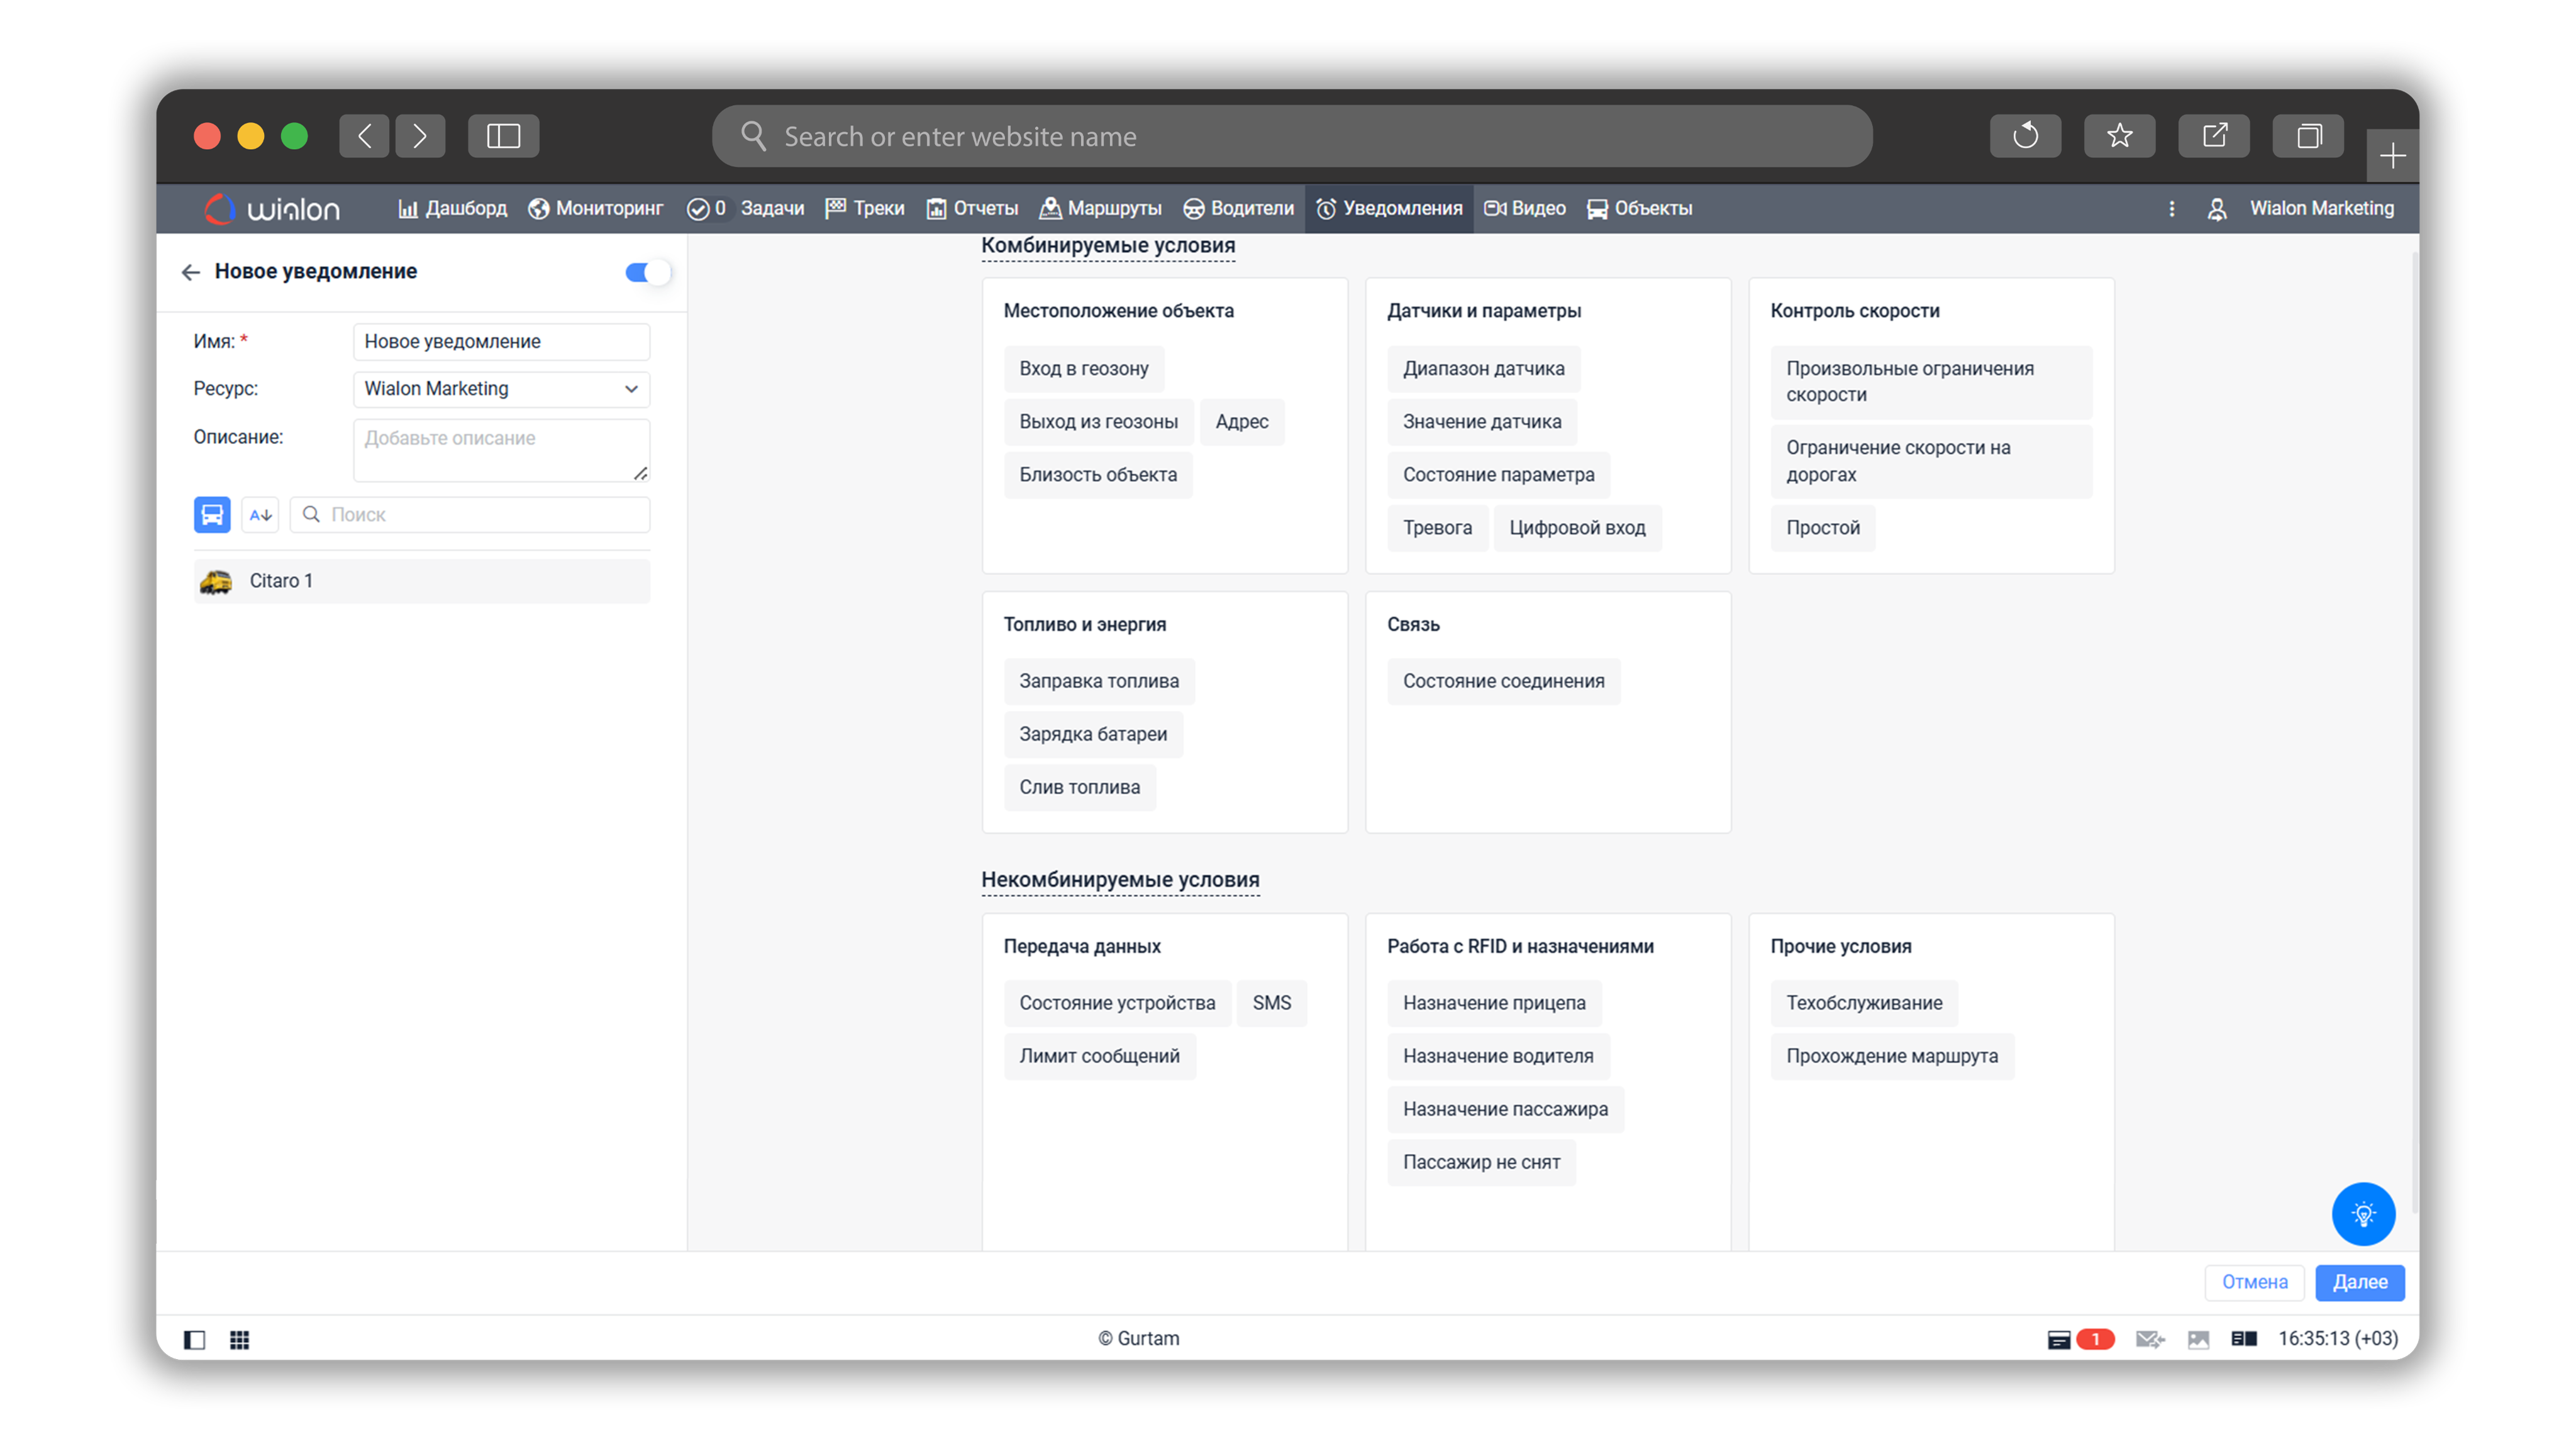This screenshot has width=2576, height=1449.
Task: Open the blue lightbulb tips button
Action: [2363, 1214]
